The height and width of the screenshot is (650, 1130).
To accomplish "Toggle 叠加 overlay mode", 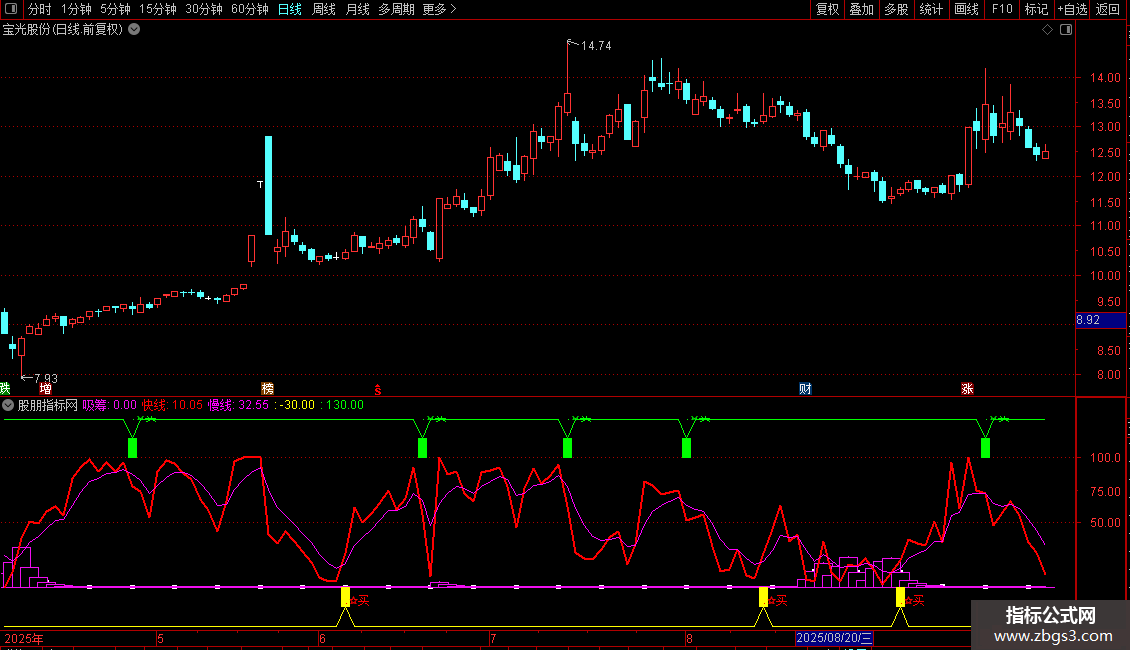I will (861, 10).
